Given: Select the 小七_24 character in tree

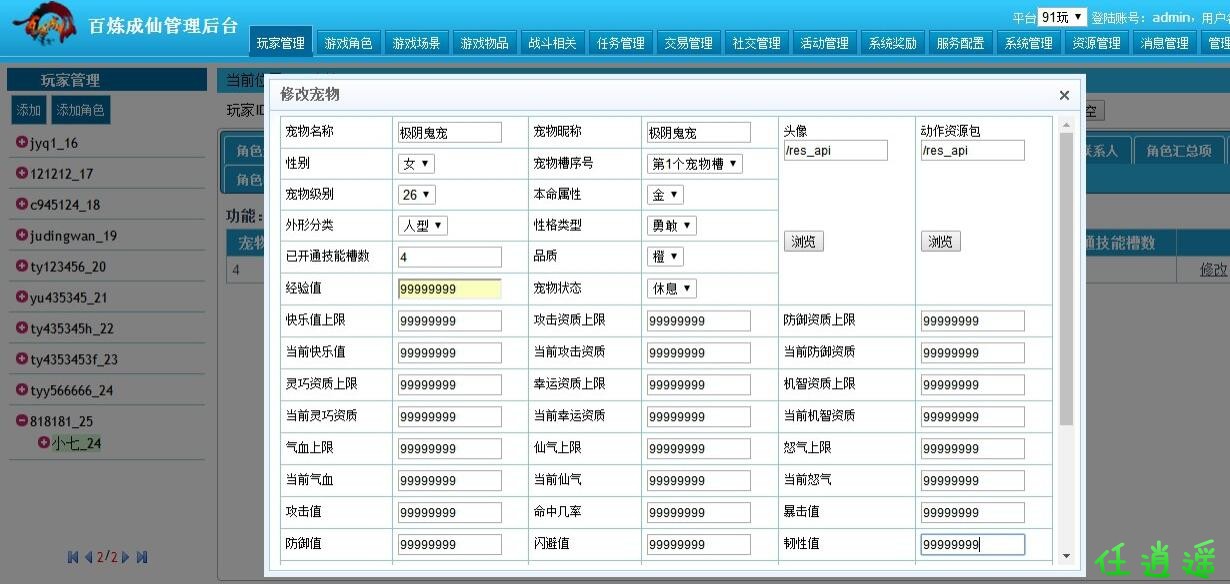Looking at the screenshot, I should [x=76, y=443].
